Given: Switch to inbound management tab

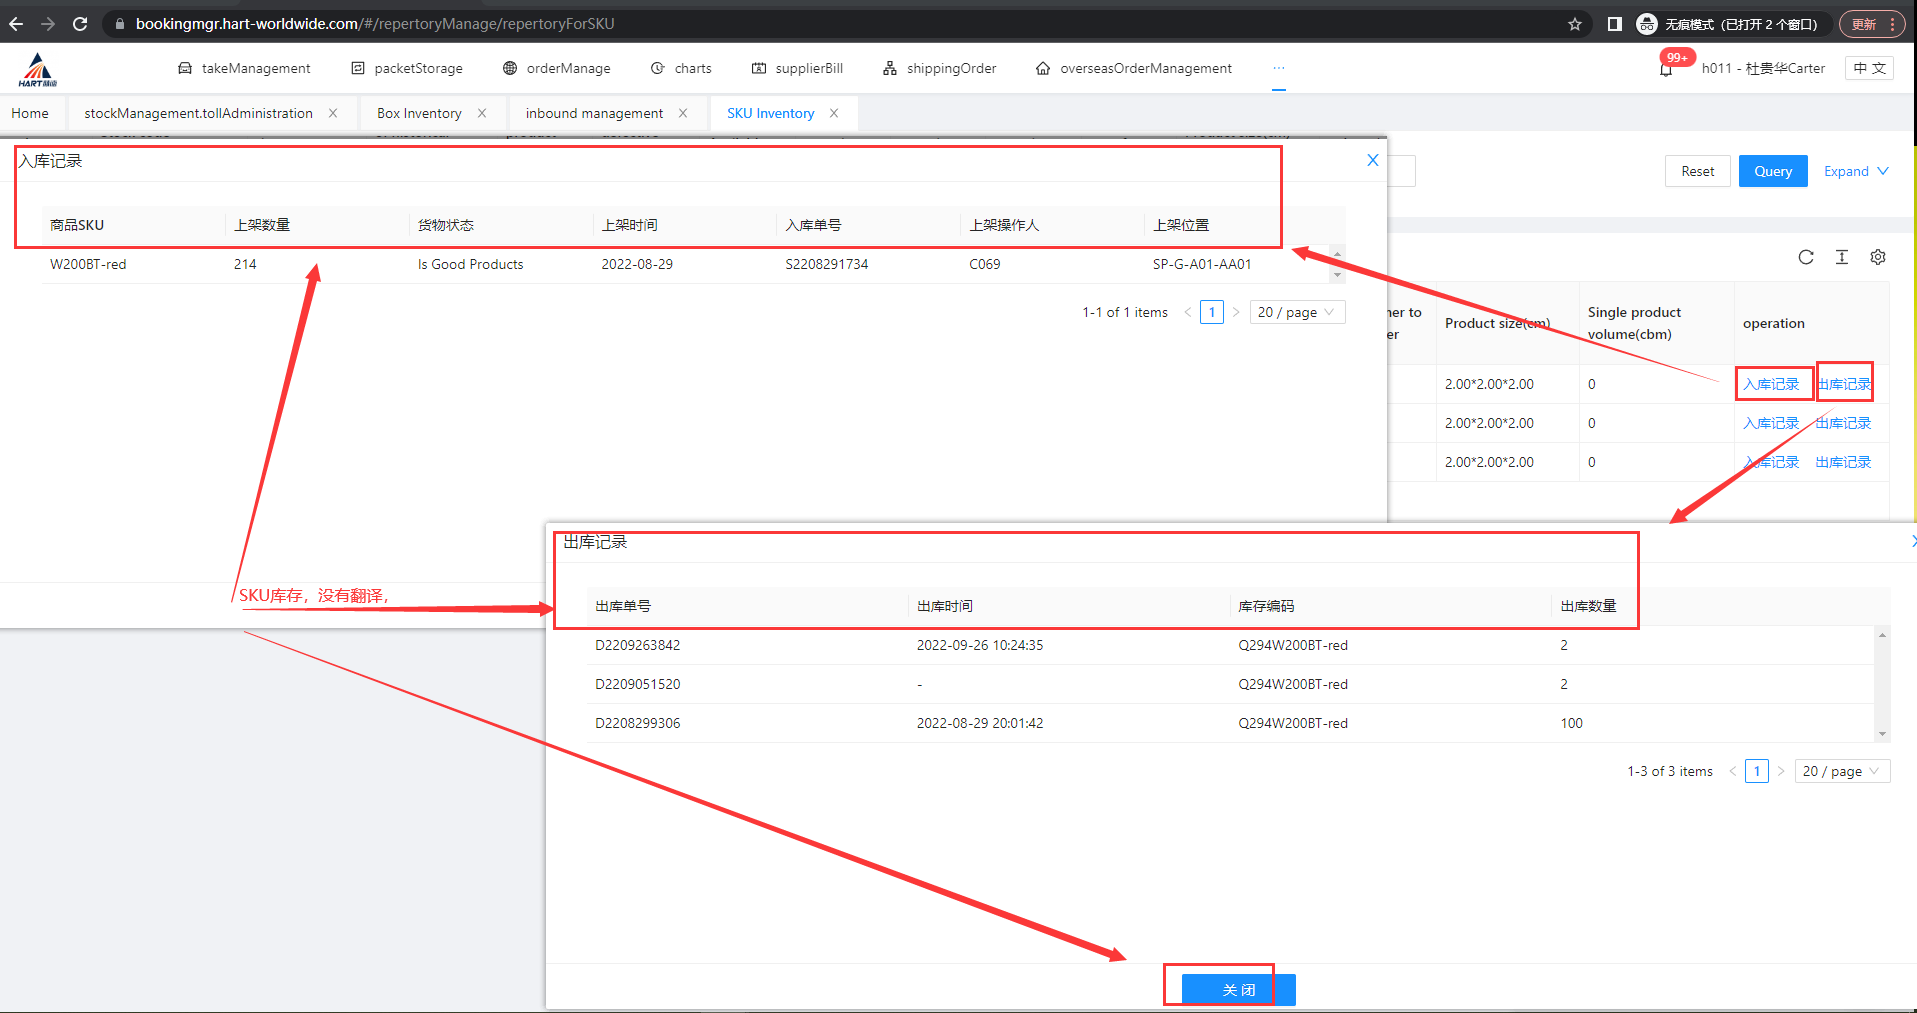Looking at the screenshot, I should coord(594,113).
